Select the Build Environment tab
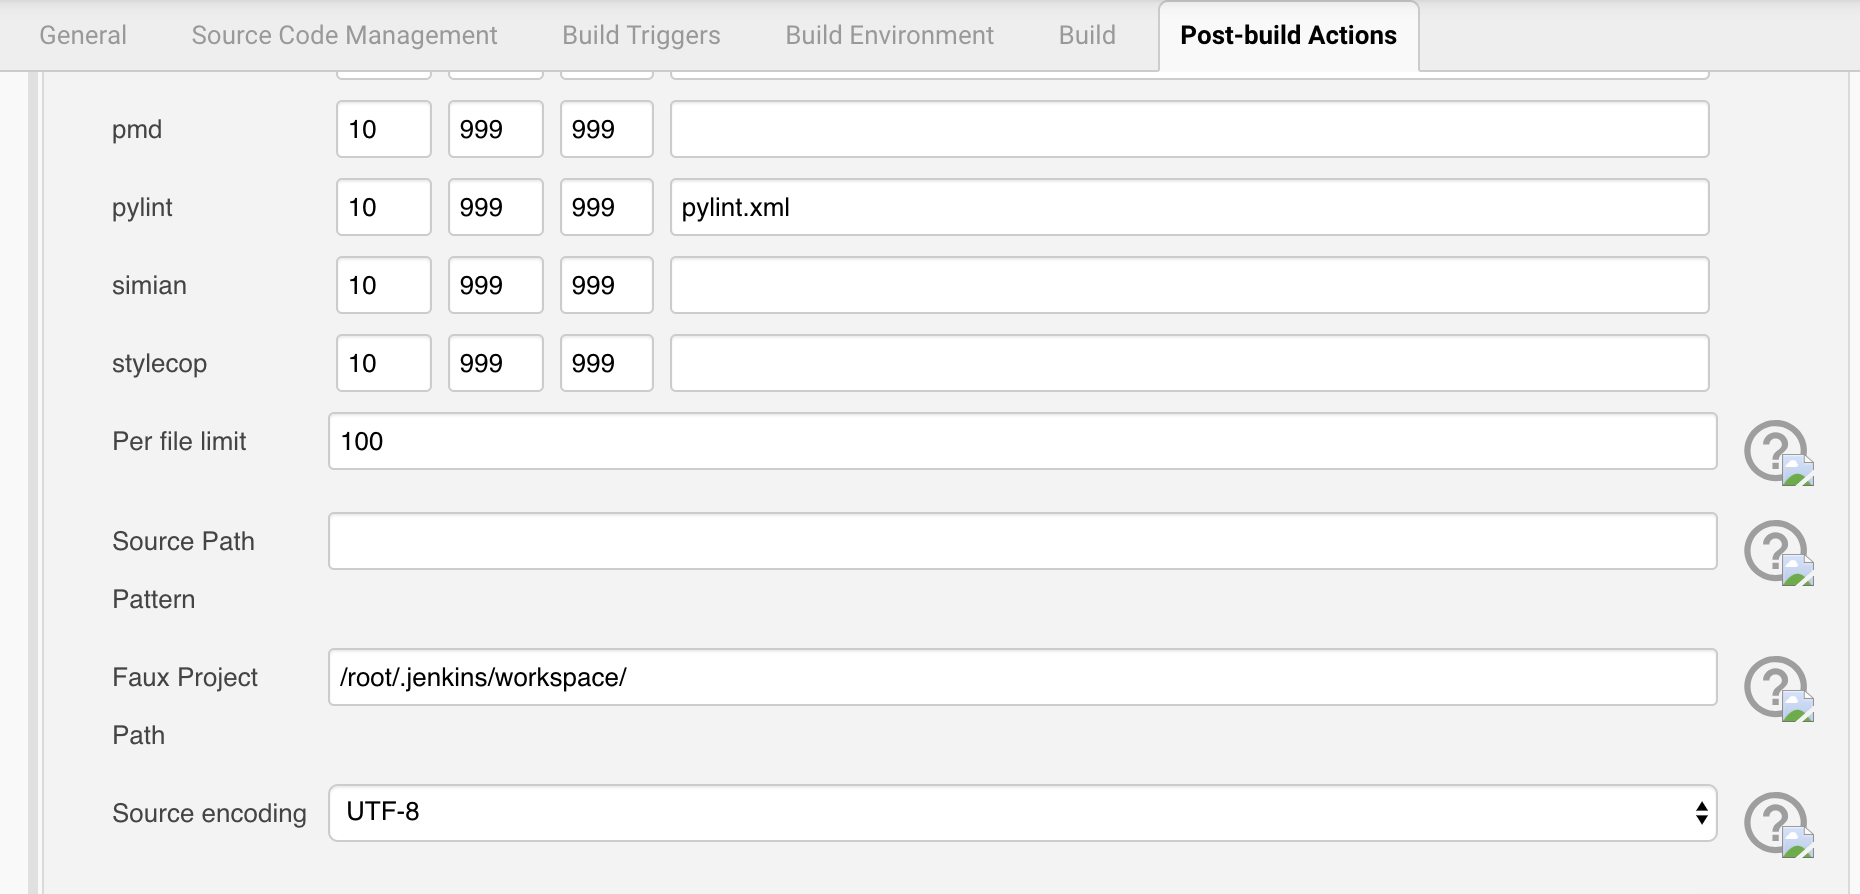Image resolution: width=1860 pixels, height=894 pixels. [x=889, y=35]
